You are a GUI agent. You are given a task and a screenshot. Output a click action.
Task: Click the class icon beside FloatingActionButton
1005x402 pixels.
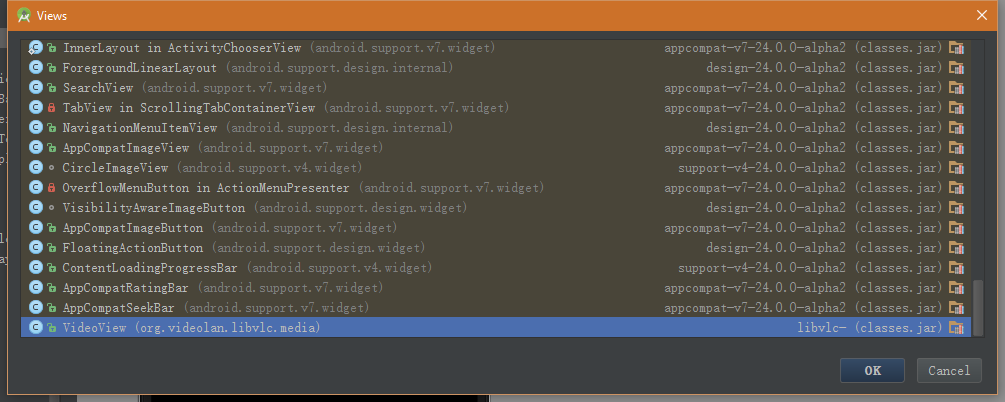pos(36,247)
